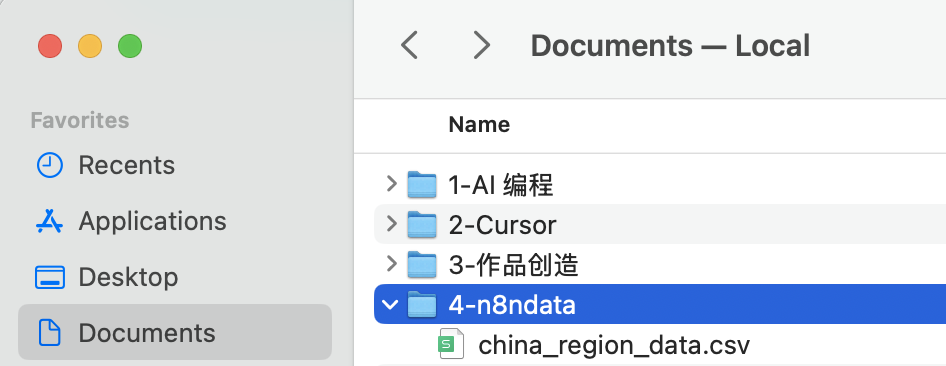
Task: Select the china_region_data.csv file name
Action: click(614, 345)
